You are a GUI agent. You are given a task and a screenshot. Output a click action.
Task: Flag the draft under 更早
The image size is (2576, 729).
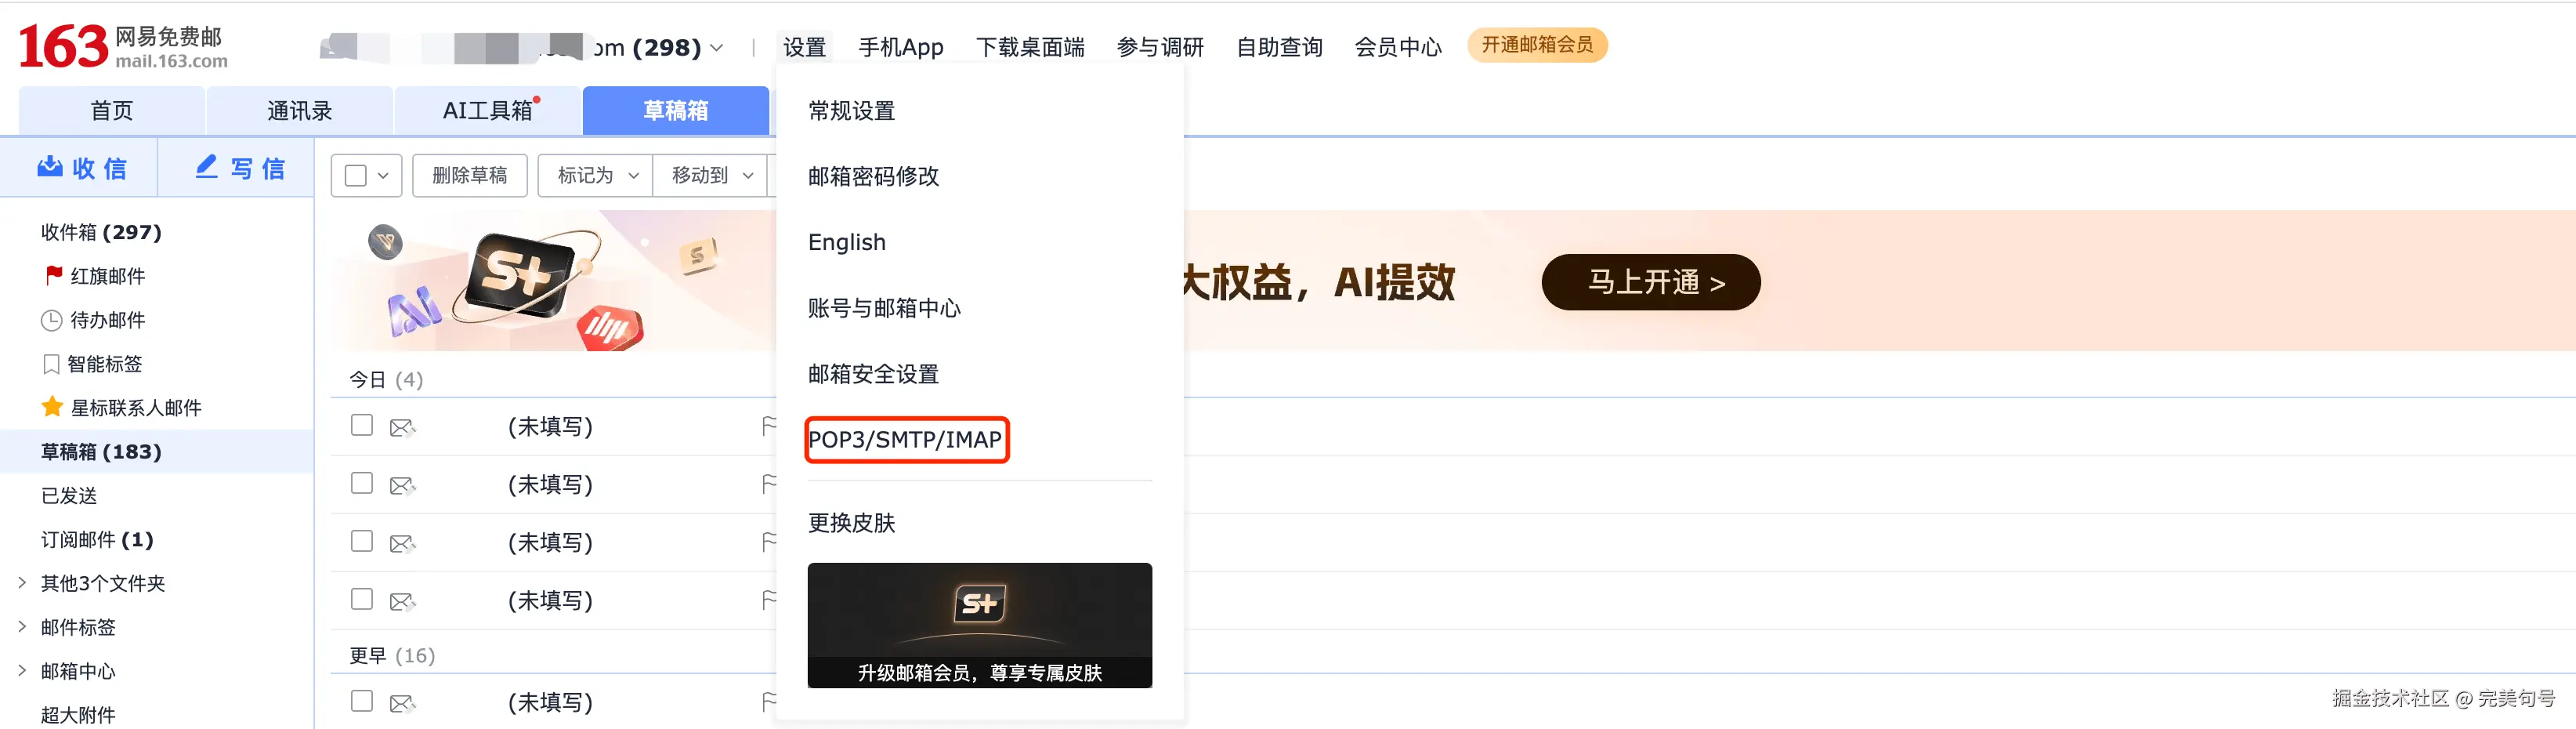click(x=769, y=703)
